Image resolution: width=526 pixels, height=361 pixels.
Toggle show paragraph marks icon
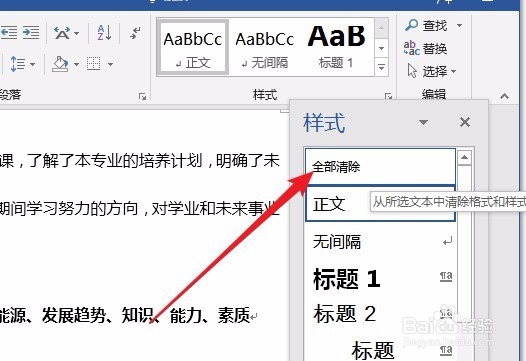pos(136,33)
